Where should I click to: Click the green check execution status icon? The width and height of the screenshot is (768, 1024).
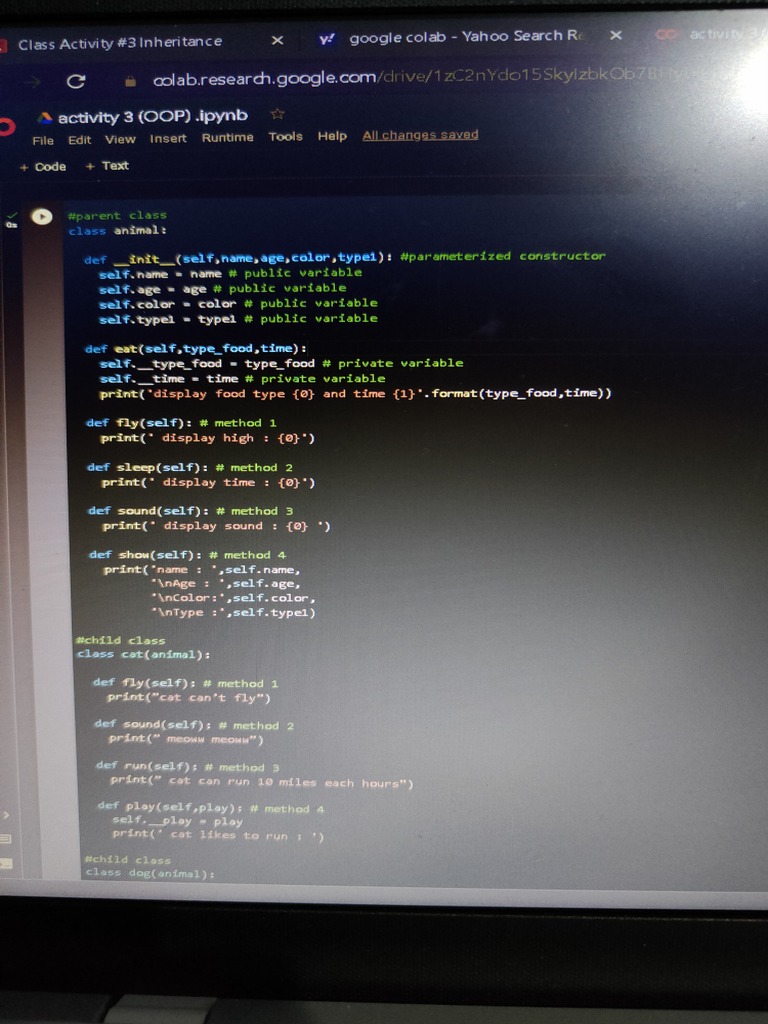tap(11, 214)
